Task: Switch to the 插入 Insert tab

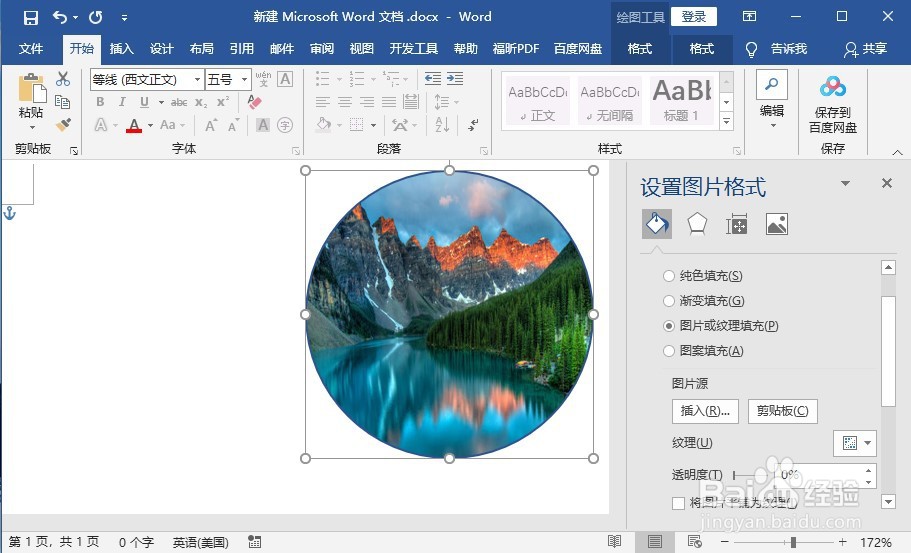Action: [x=121, y=49]
